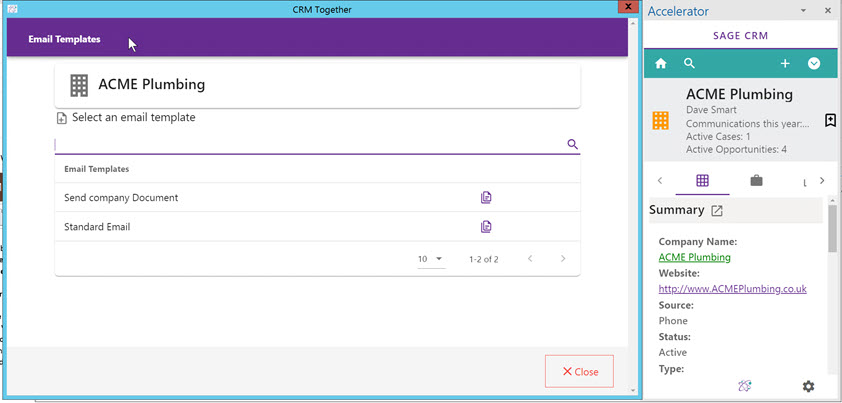Move the Accelerator tabs right

click(x=822, y=181)
